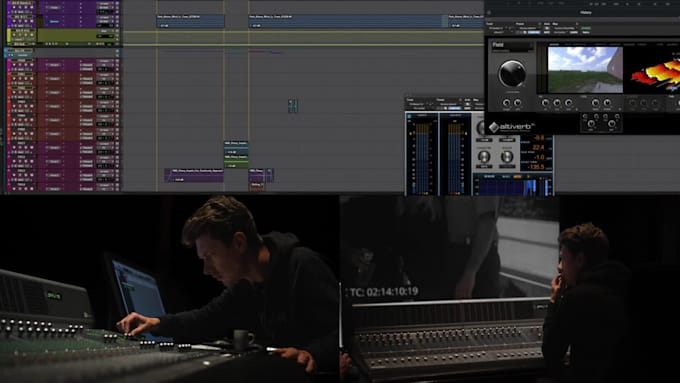680x383 pixels.
Task: Select the -135.5 readout in the limiter
Action: (x=537, y=167)
